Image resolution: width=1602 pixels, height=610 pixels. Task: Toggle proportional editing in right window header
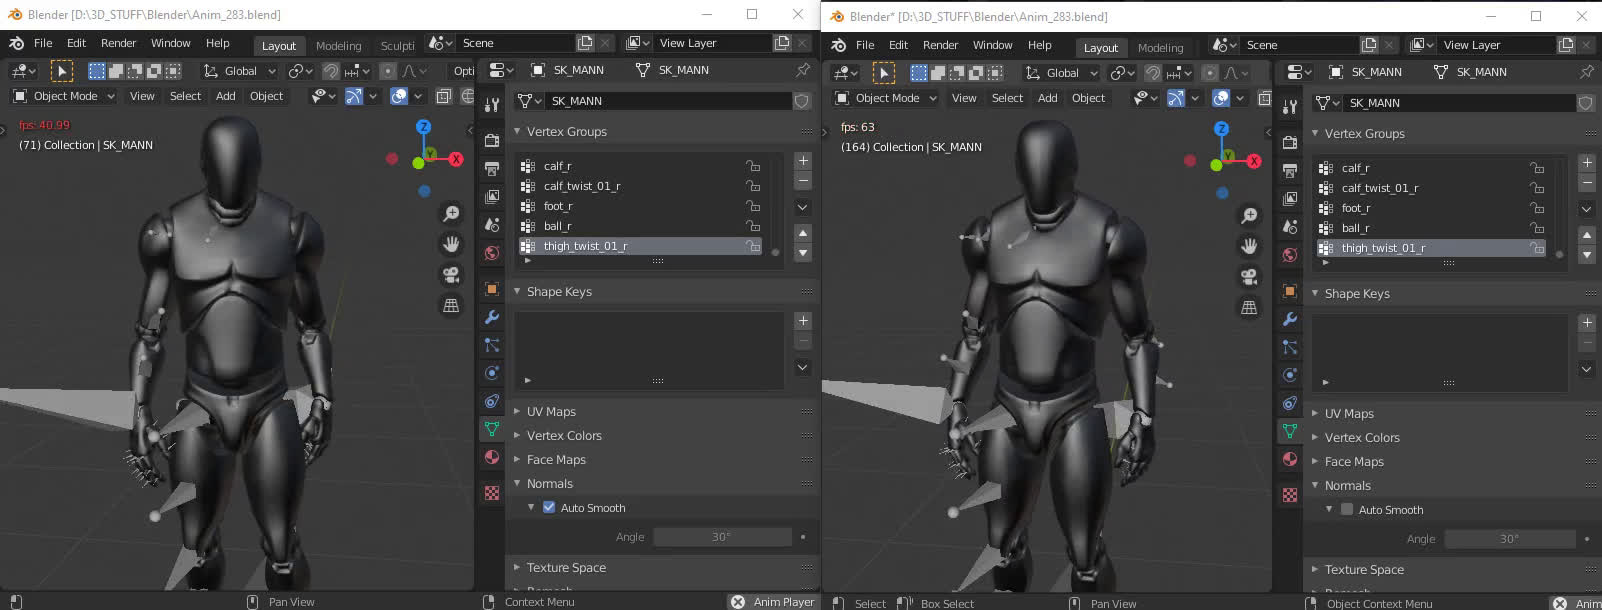click(1210, 73)
